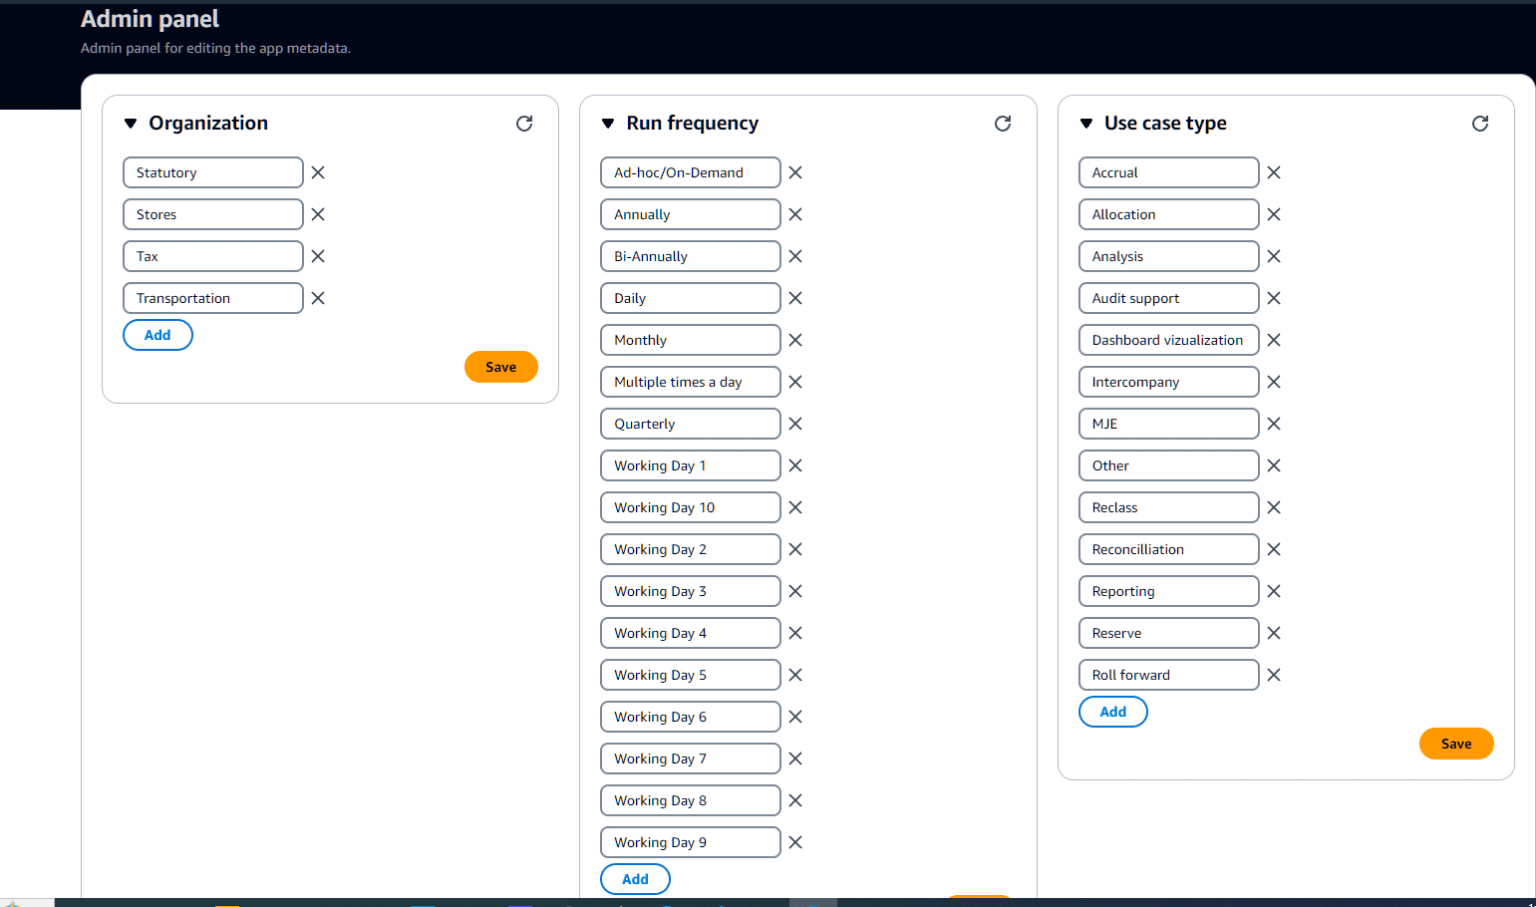Remove the MJE use case type

(x=1273, y=423)
